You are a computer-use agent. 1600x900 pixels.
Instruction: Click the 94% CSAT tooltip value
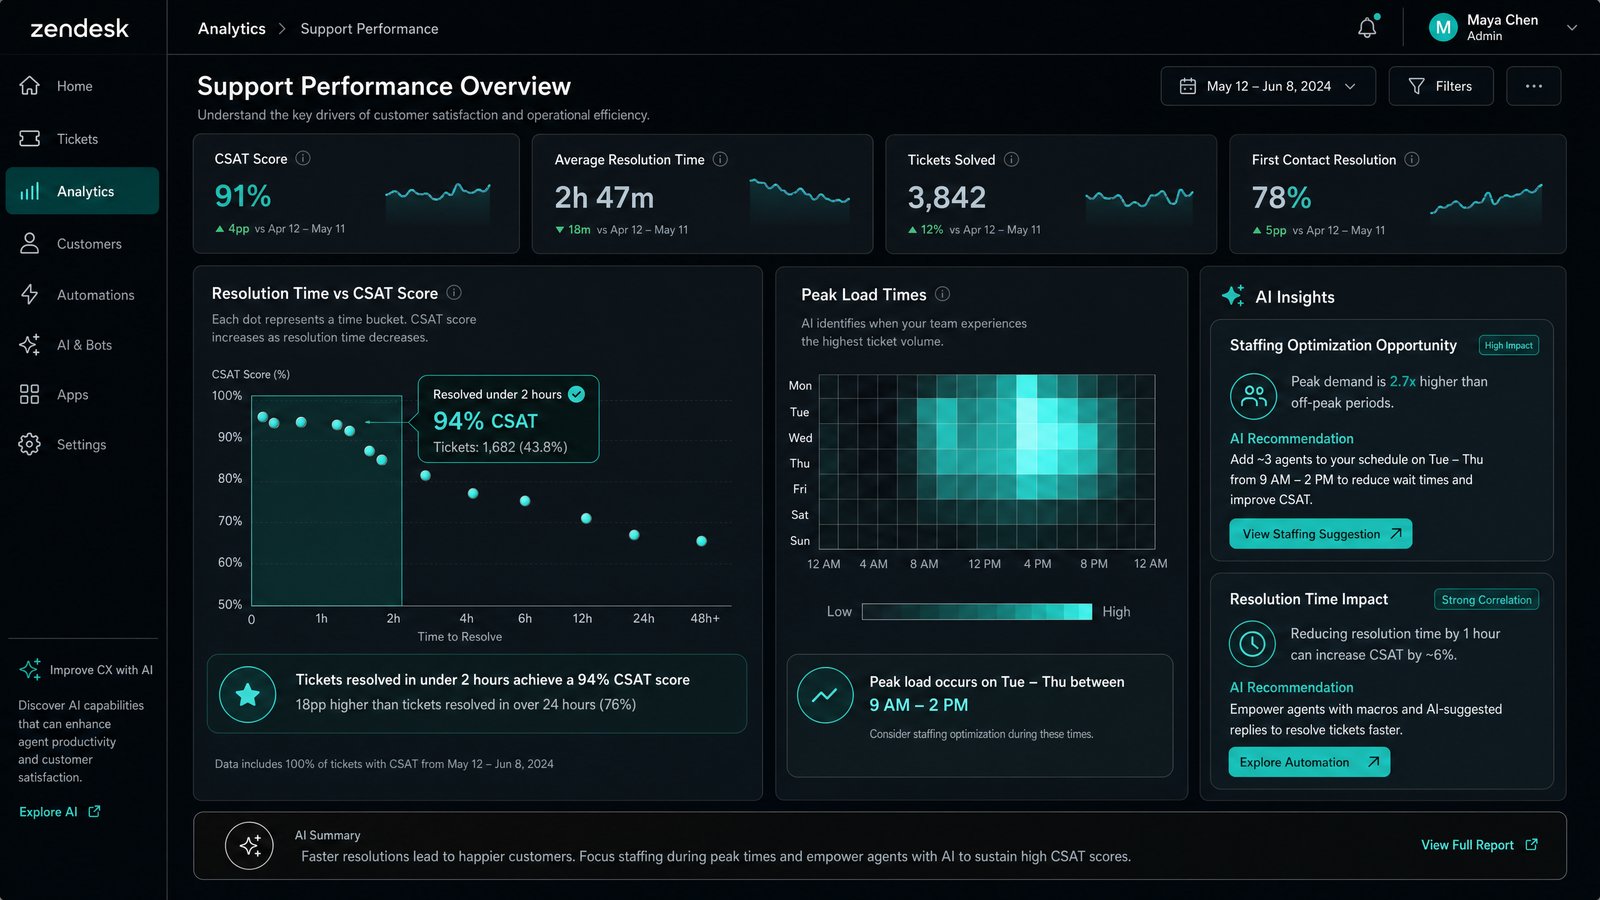pos(485,421)
